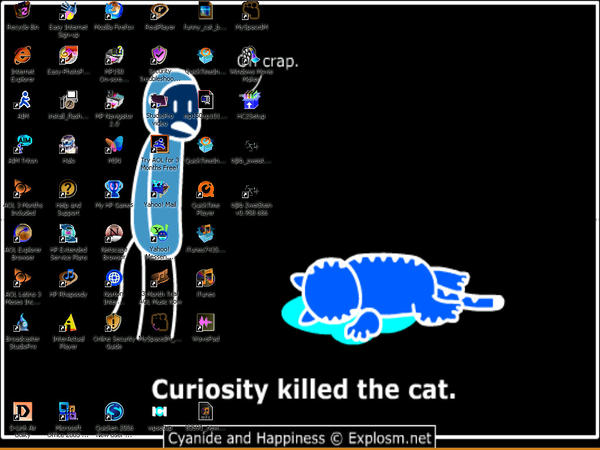Launch the AOL Explorer Browser shortcut
600x450 pixels.
click(x=23, y=233)
